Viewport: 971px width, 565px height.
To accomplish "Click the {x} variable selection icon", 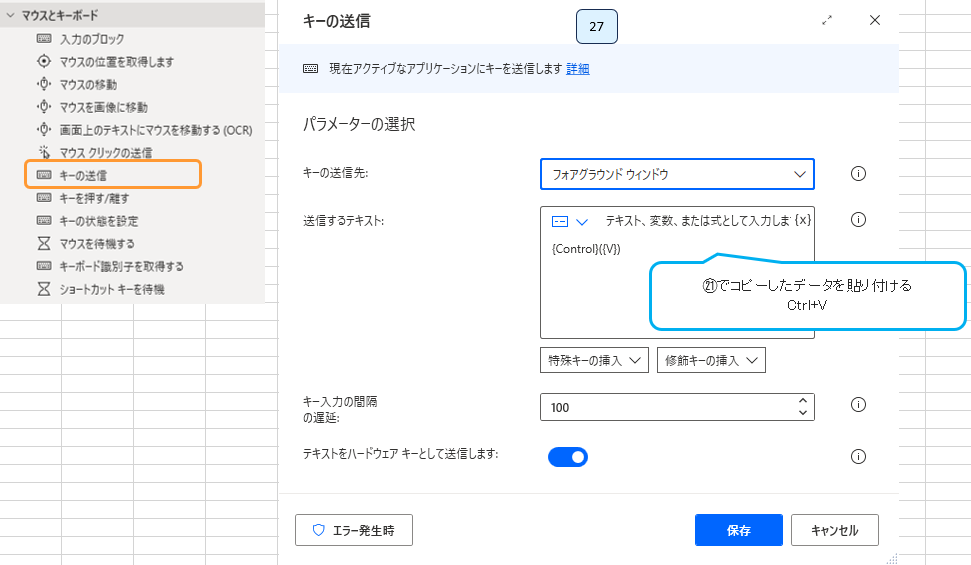I will [802, 220].
